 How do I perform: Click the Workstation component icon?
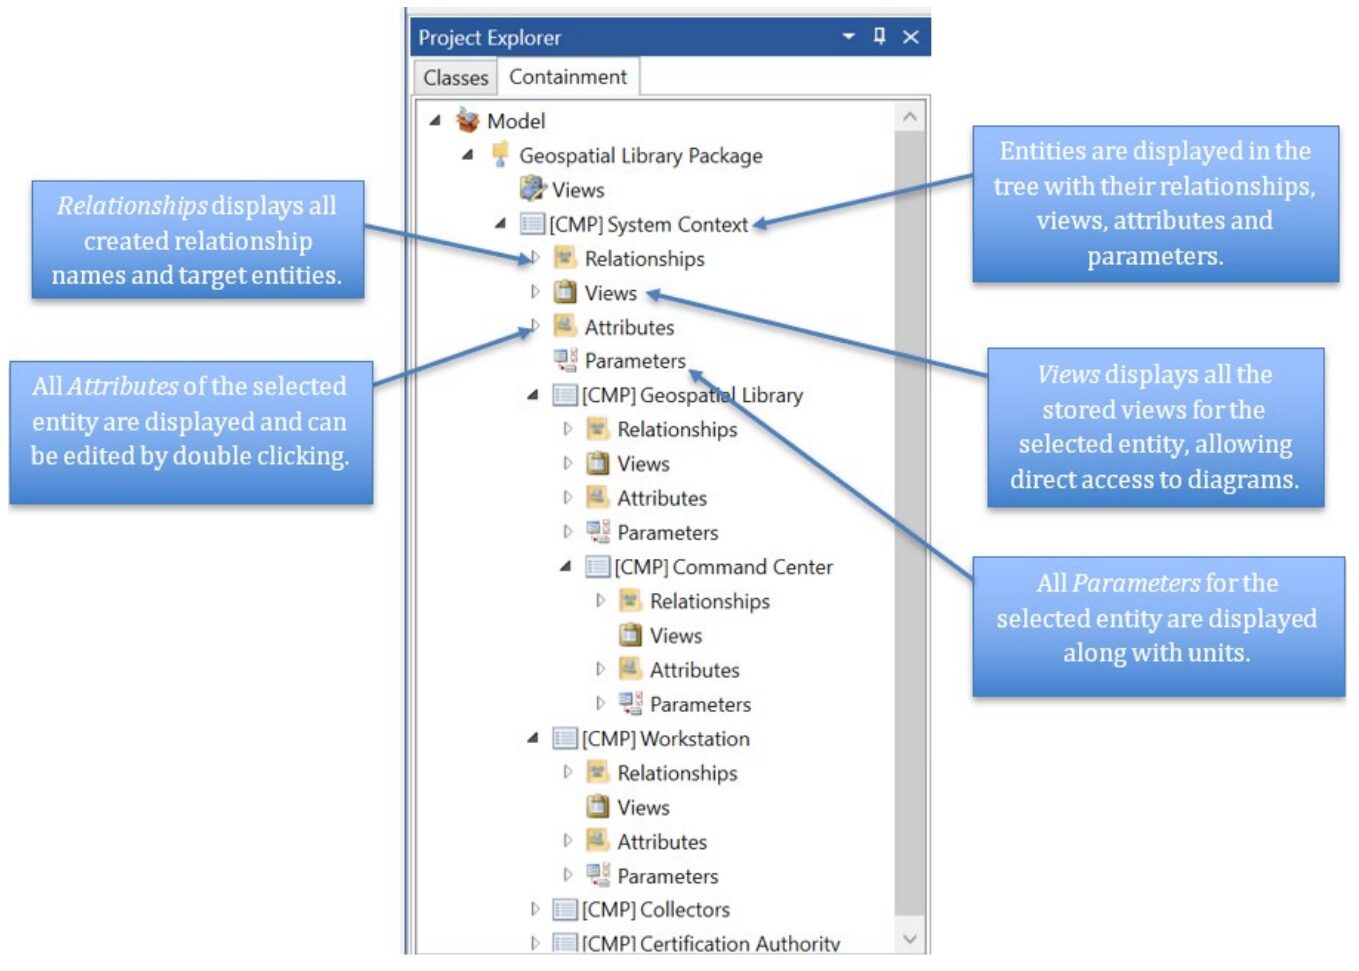click(x=565, y=739)
